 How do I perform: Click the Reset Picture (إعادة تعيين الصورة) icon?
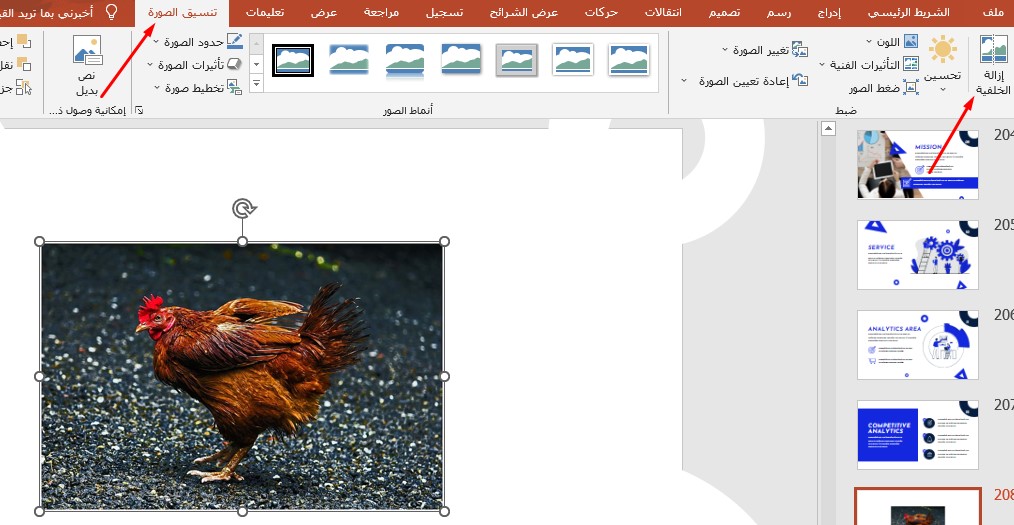(800, 81)
